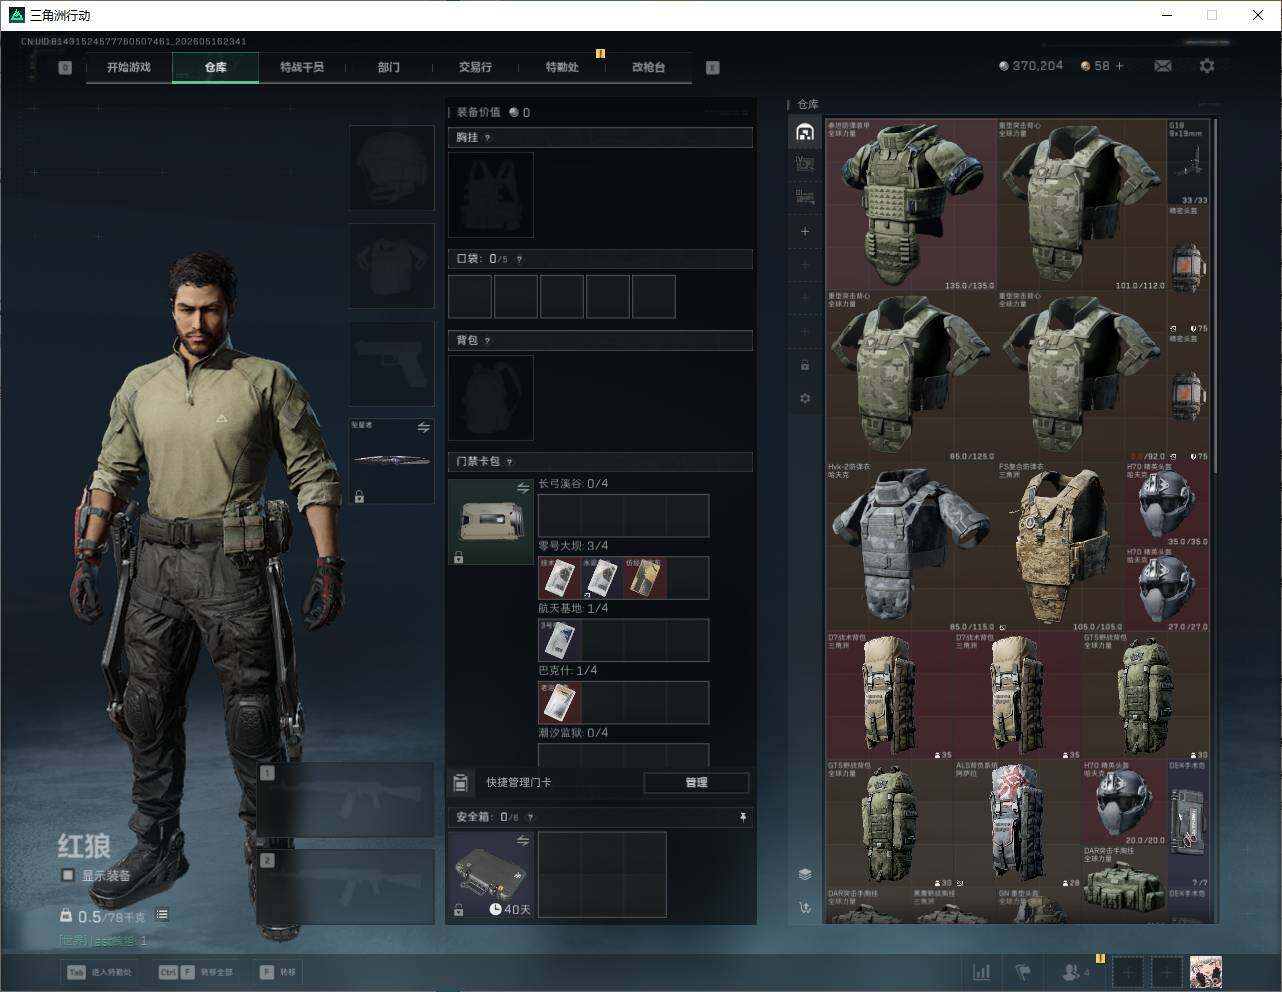
Task: Open the player avatar in bottom bar
Action: (1205, 971)
